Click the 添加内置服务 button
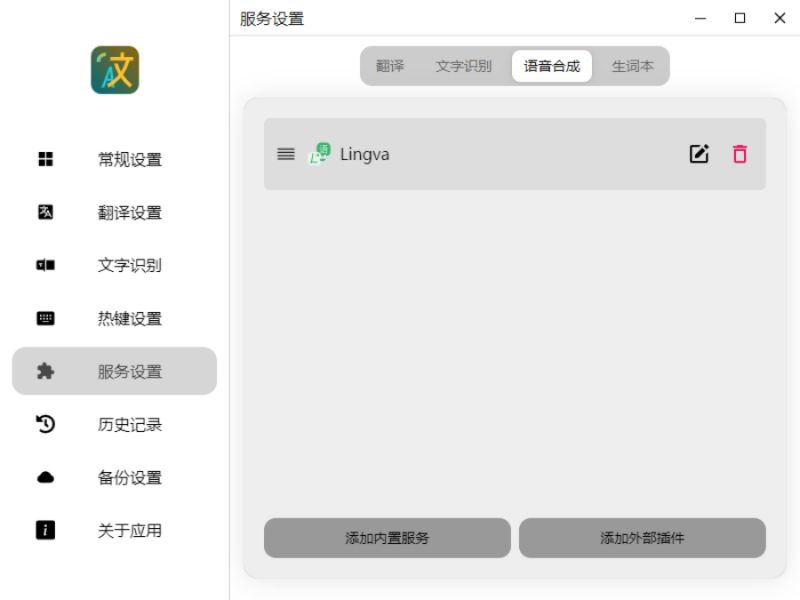 coord(387,538)
